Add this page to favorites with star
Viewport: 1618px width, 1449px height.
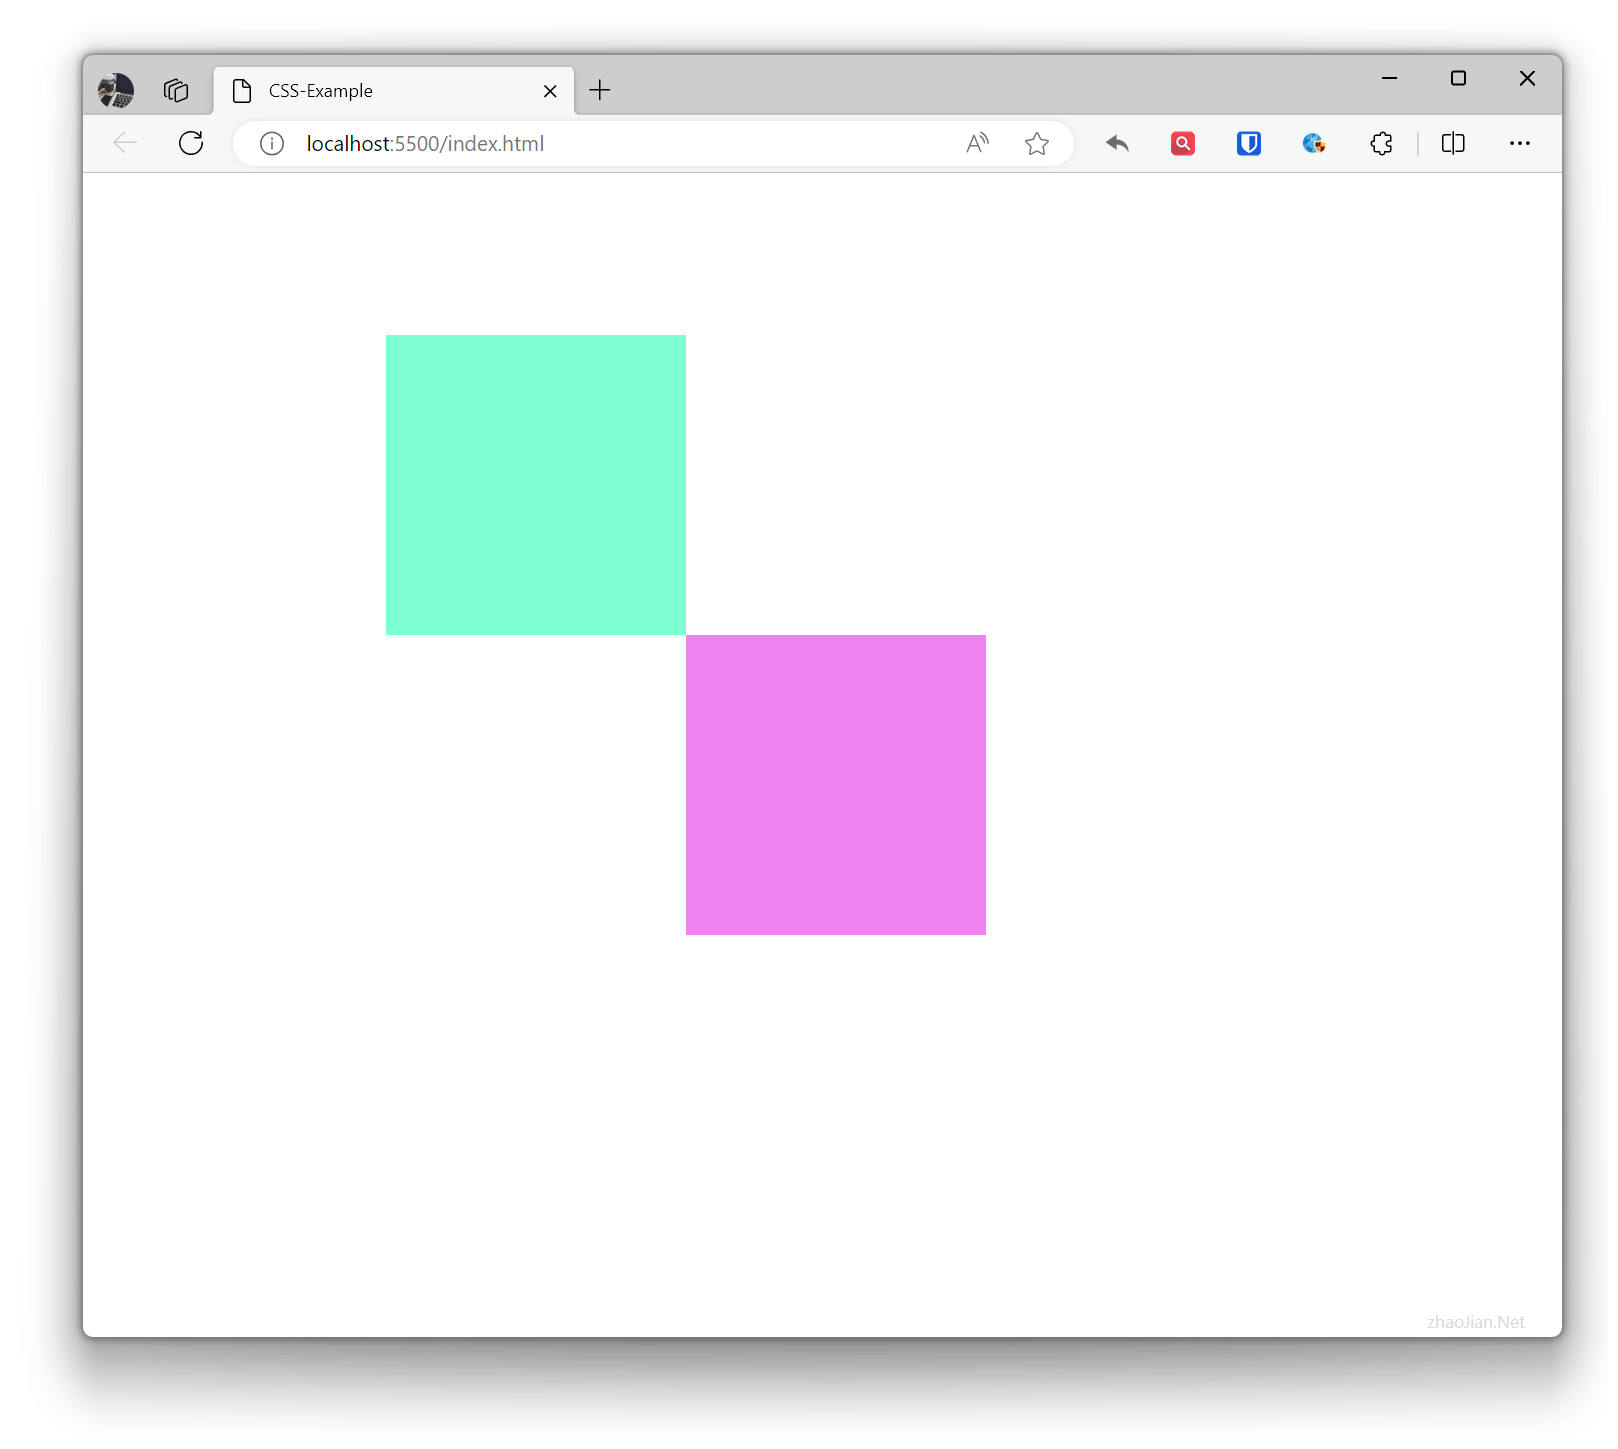(x=1037, y=144)
